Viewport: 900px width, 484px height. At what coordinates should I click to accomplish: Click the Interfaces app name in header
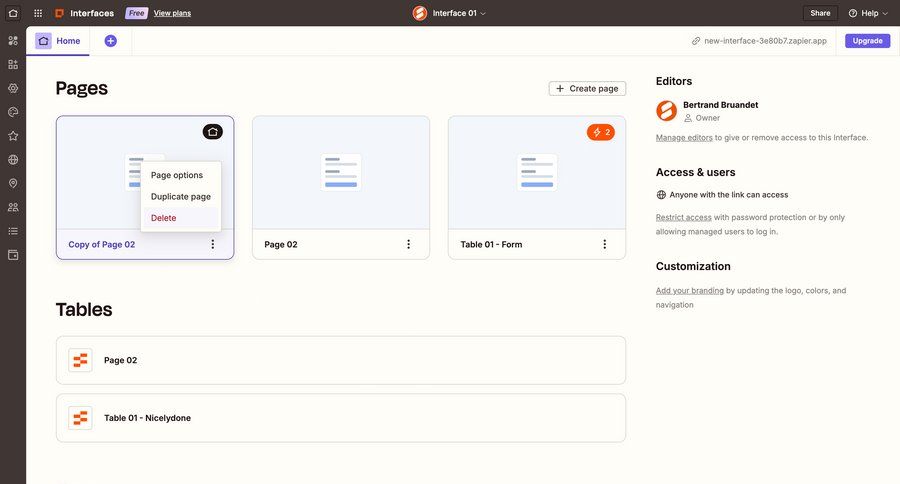tap(92, 13)
